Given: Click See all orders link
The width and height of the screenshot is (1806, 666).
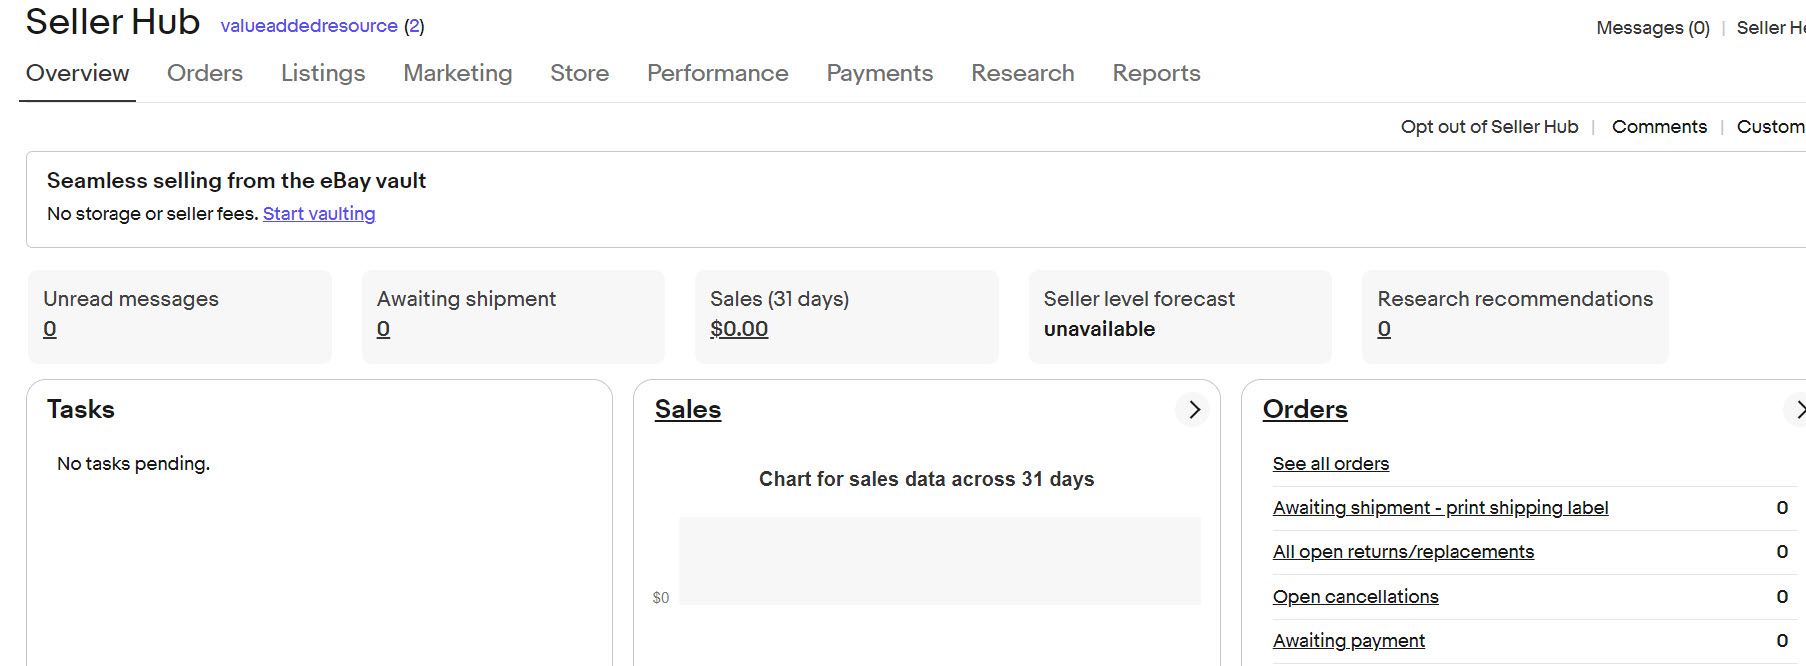Looking at the screenshot, I should (1330, 464).
